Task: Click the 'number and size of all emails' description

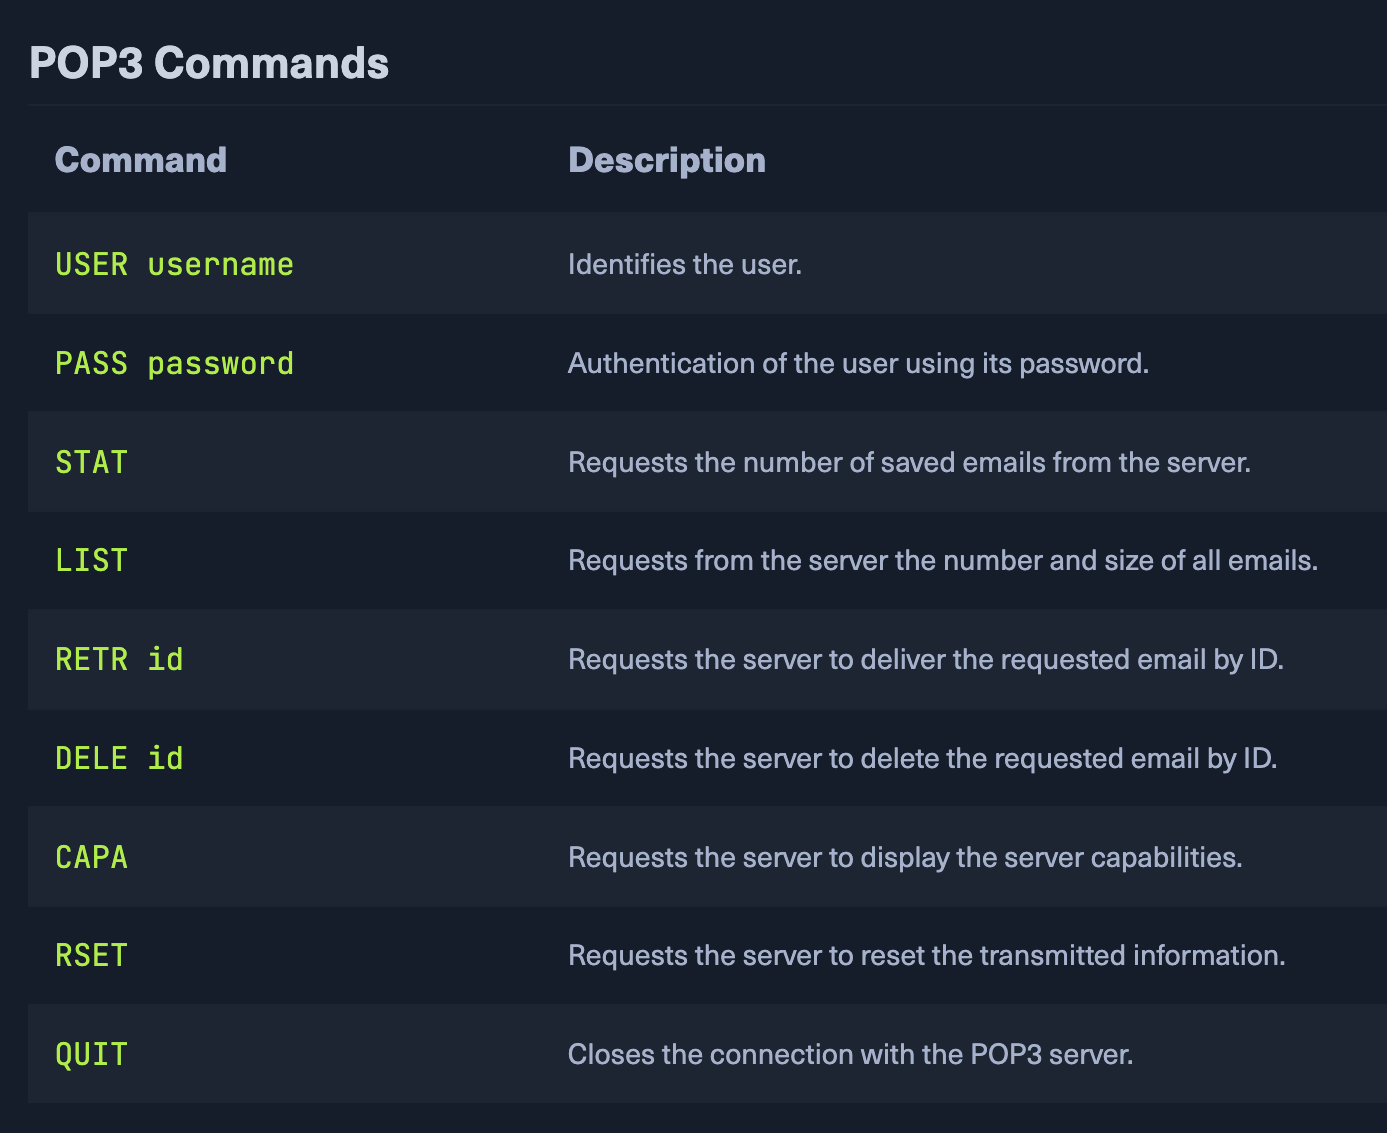Action: 942,560
